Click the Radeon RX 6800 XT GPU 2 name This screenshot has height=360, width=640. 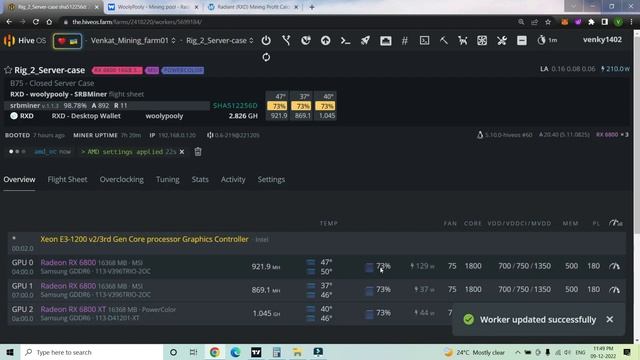tap(73, 309)
